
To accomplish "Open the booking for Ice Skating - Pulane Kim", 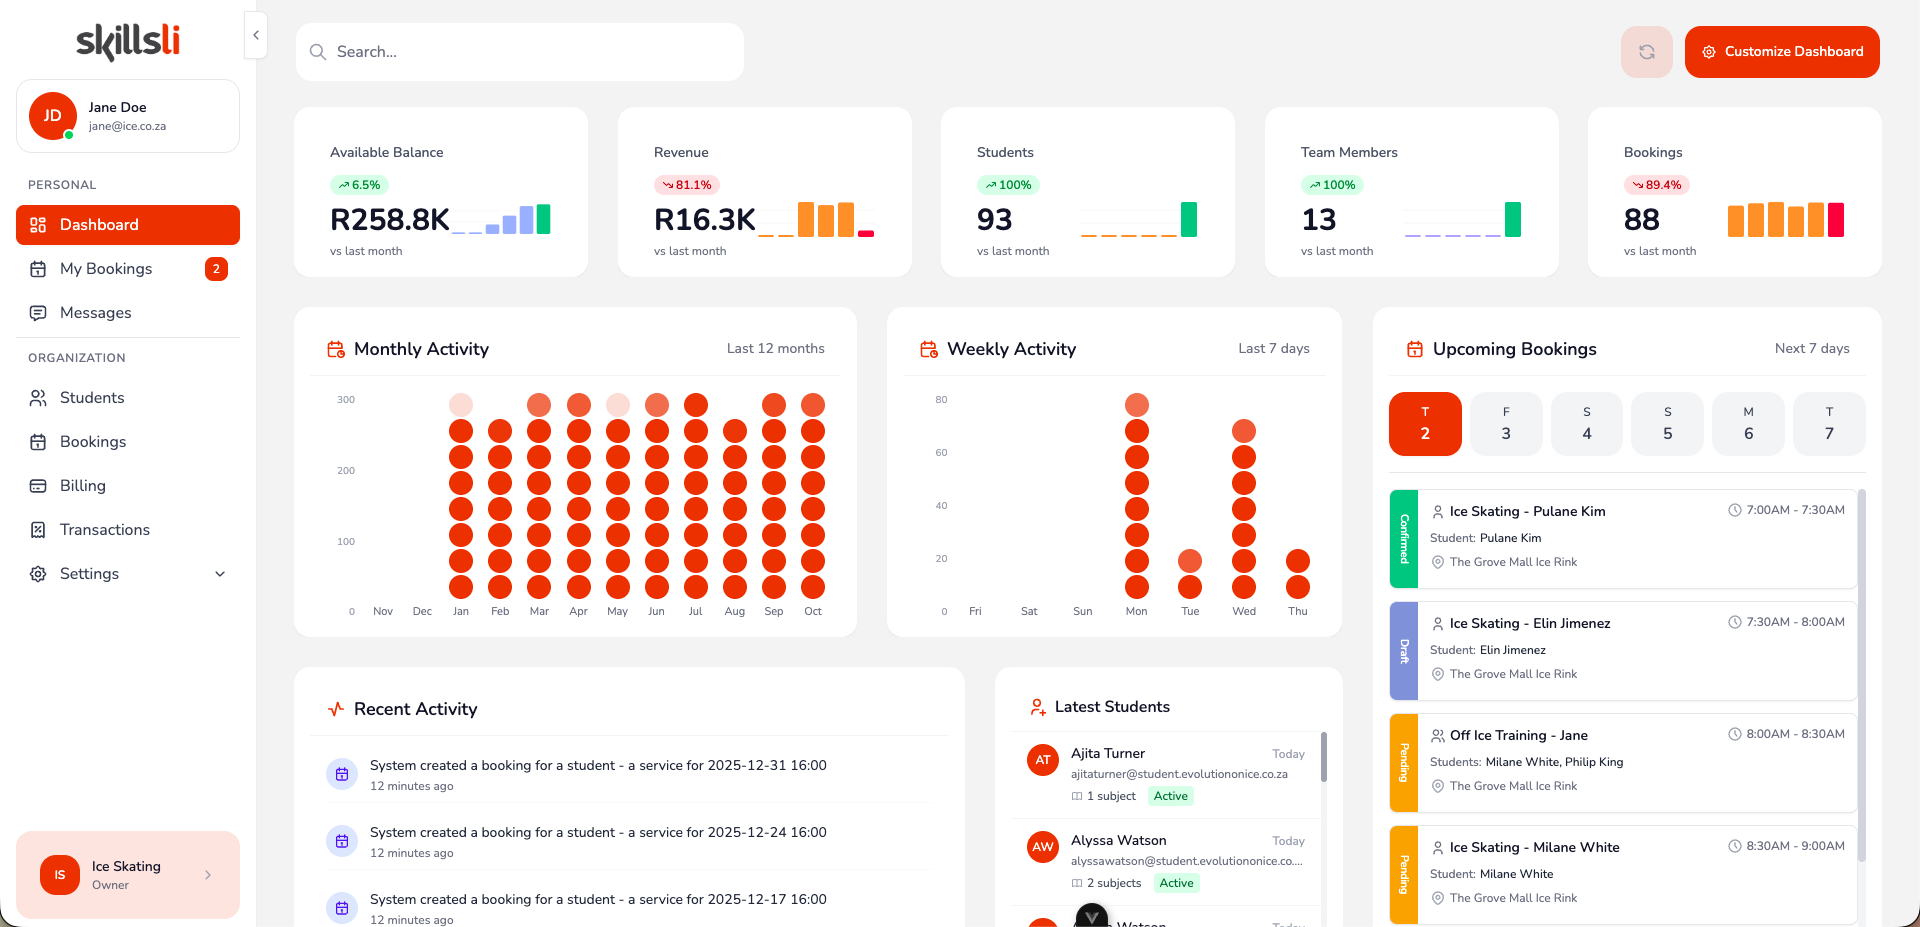I will [1620, 538].
